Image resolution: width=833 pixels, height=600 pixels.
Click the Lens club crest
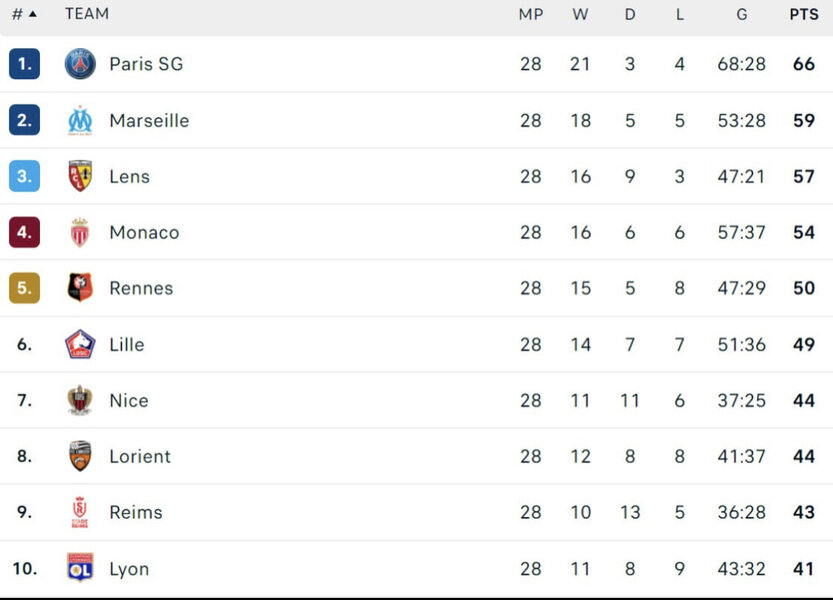(x=80, y=176)
